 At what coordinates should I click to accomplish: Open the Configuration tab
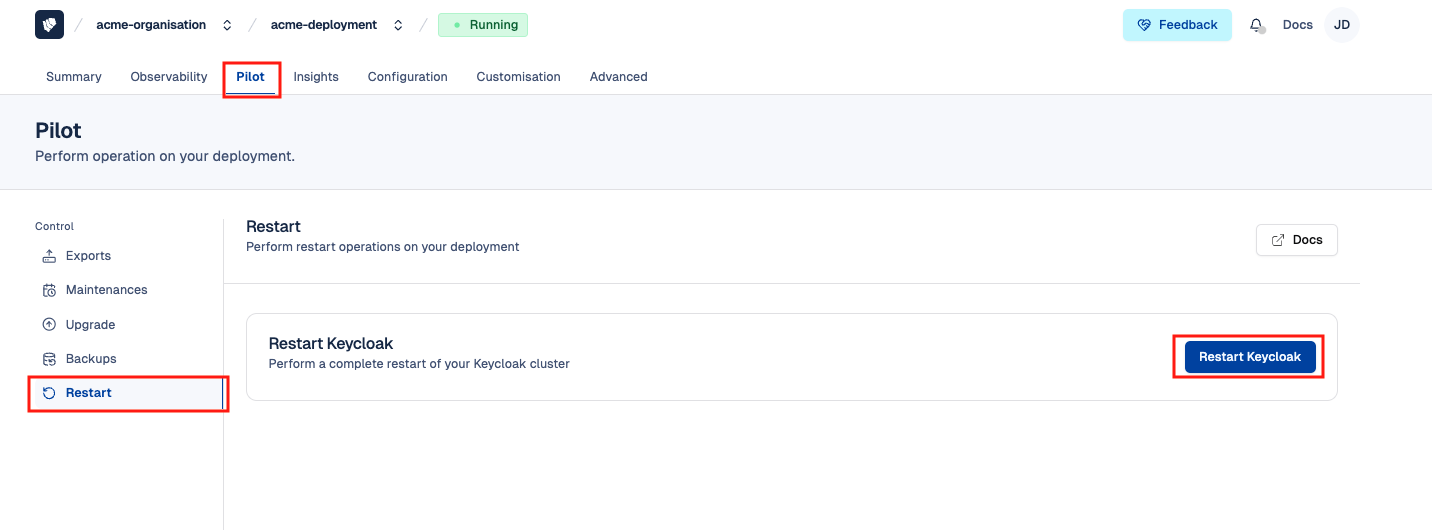click(408, 77)
